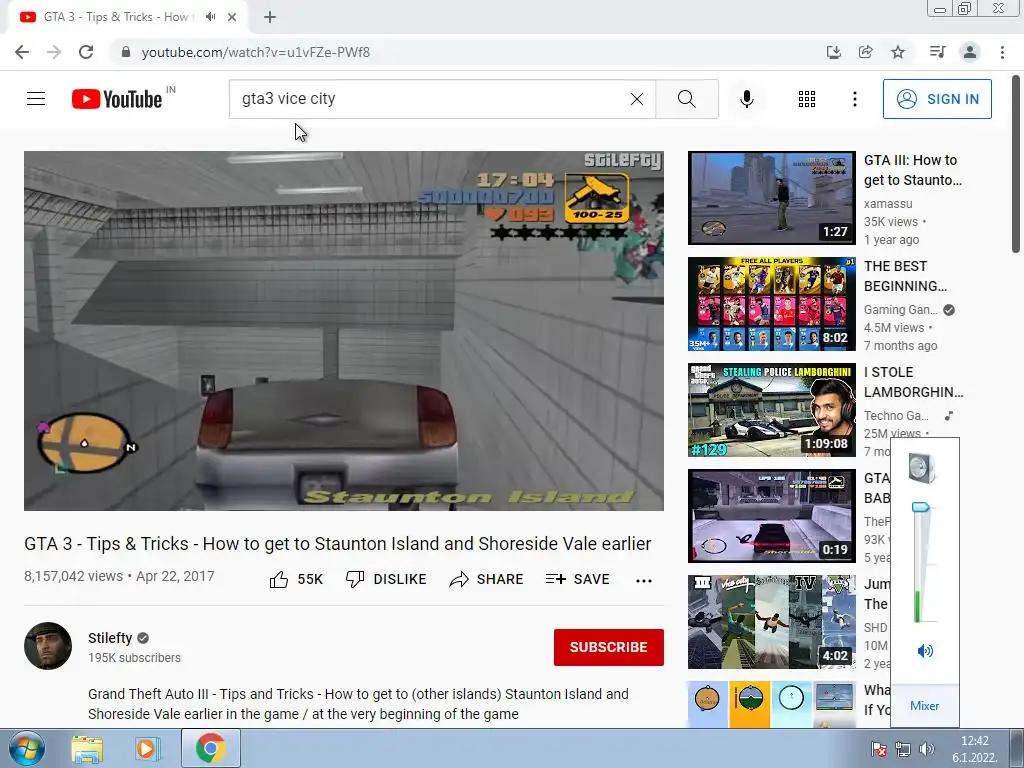Save the video to a playlist
This screenshot has height=768, width=1024.
coord(578,579)
